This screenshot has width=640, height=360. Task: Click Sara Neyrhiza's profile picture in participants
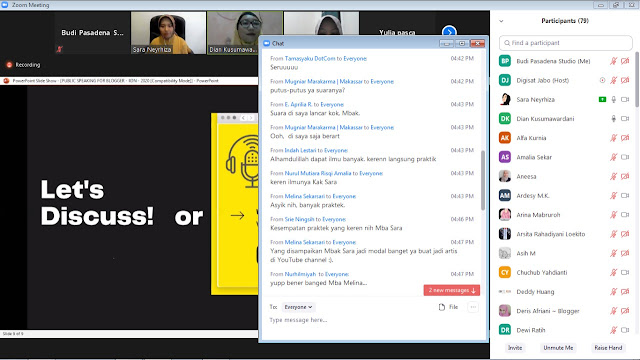(x=505, y=99)
